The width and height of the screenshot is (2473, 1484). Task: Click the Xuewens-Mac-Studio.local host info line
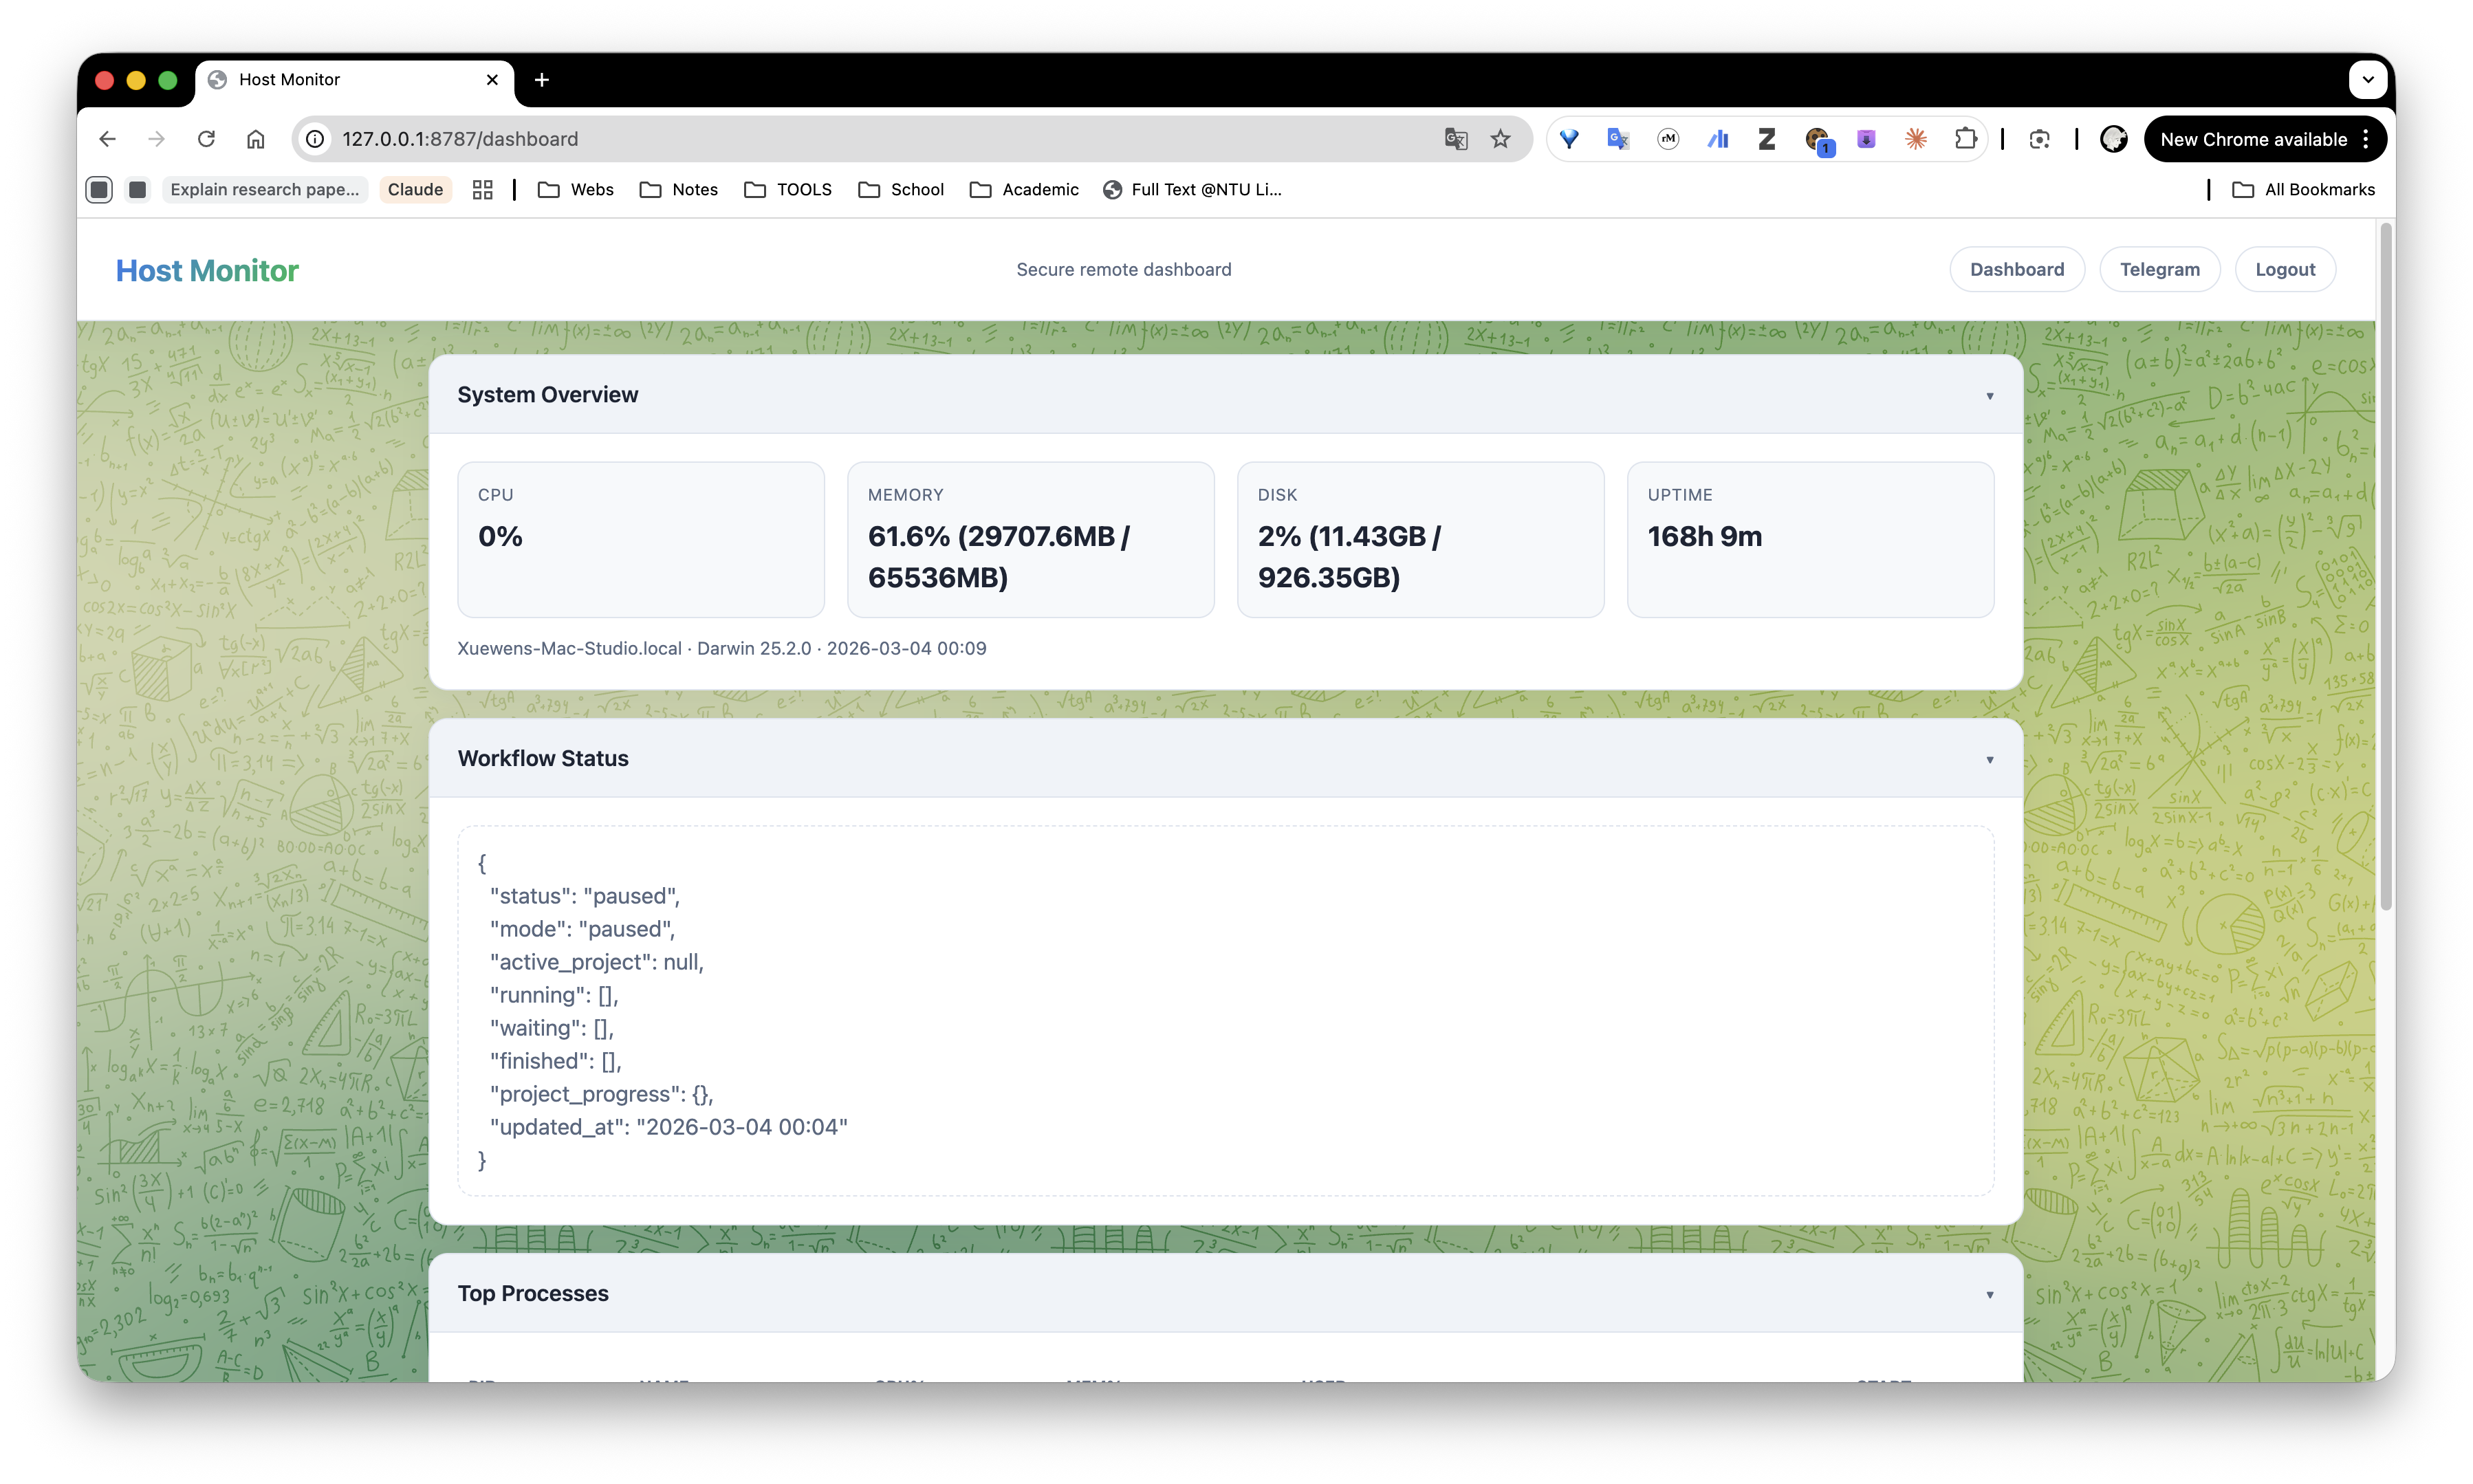(x=722, y=648)
